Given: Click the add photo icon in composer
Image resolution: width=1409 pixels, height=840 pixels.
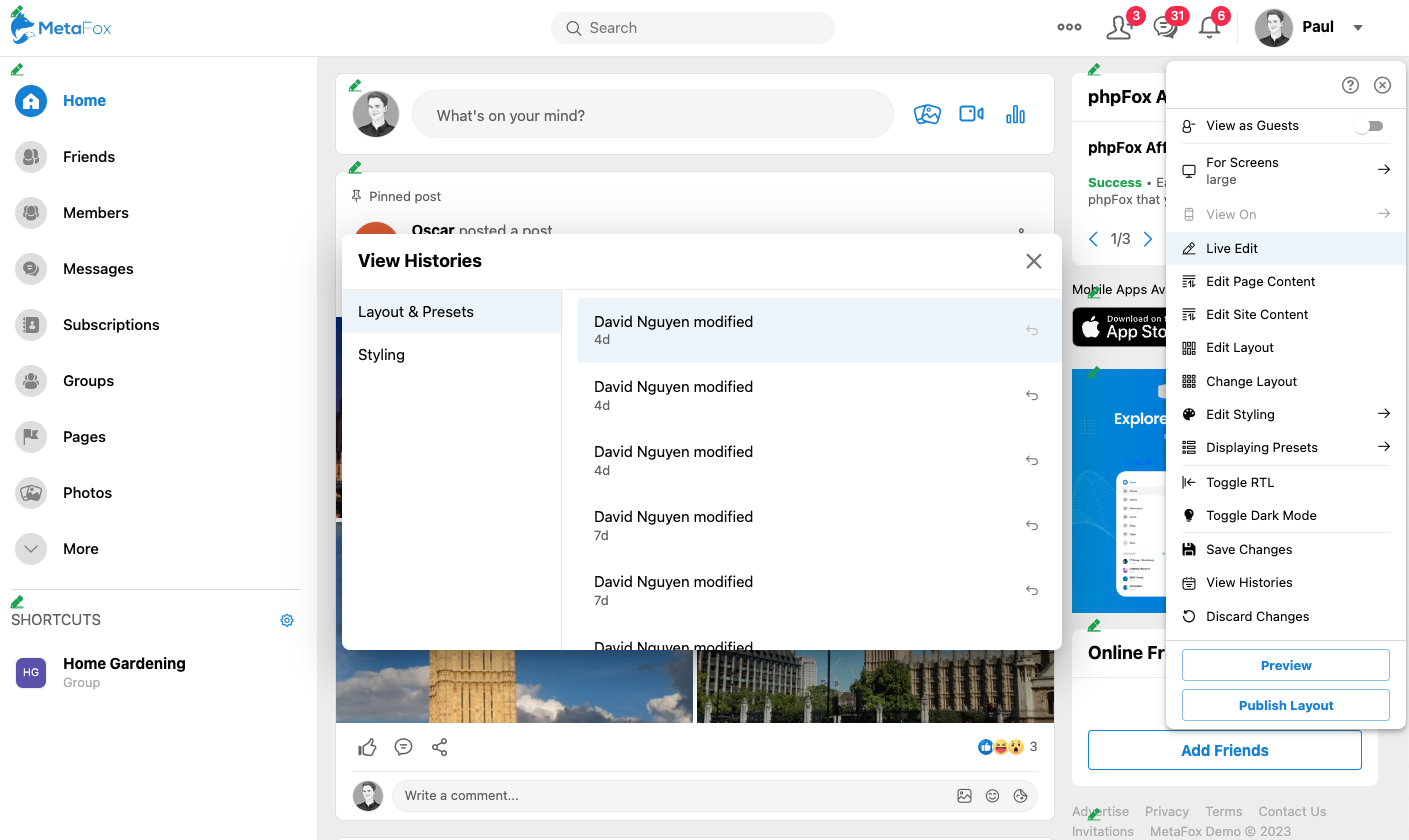Looking at the screenshot, I should [927, 115].
